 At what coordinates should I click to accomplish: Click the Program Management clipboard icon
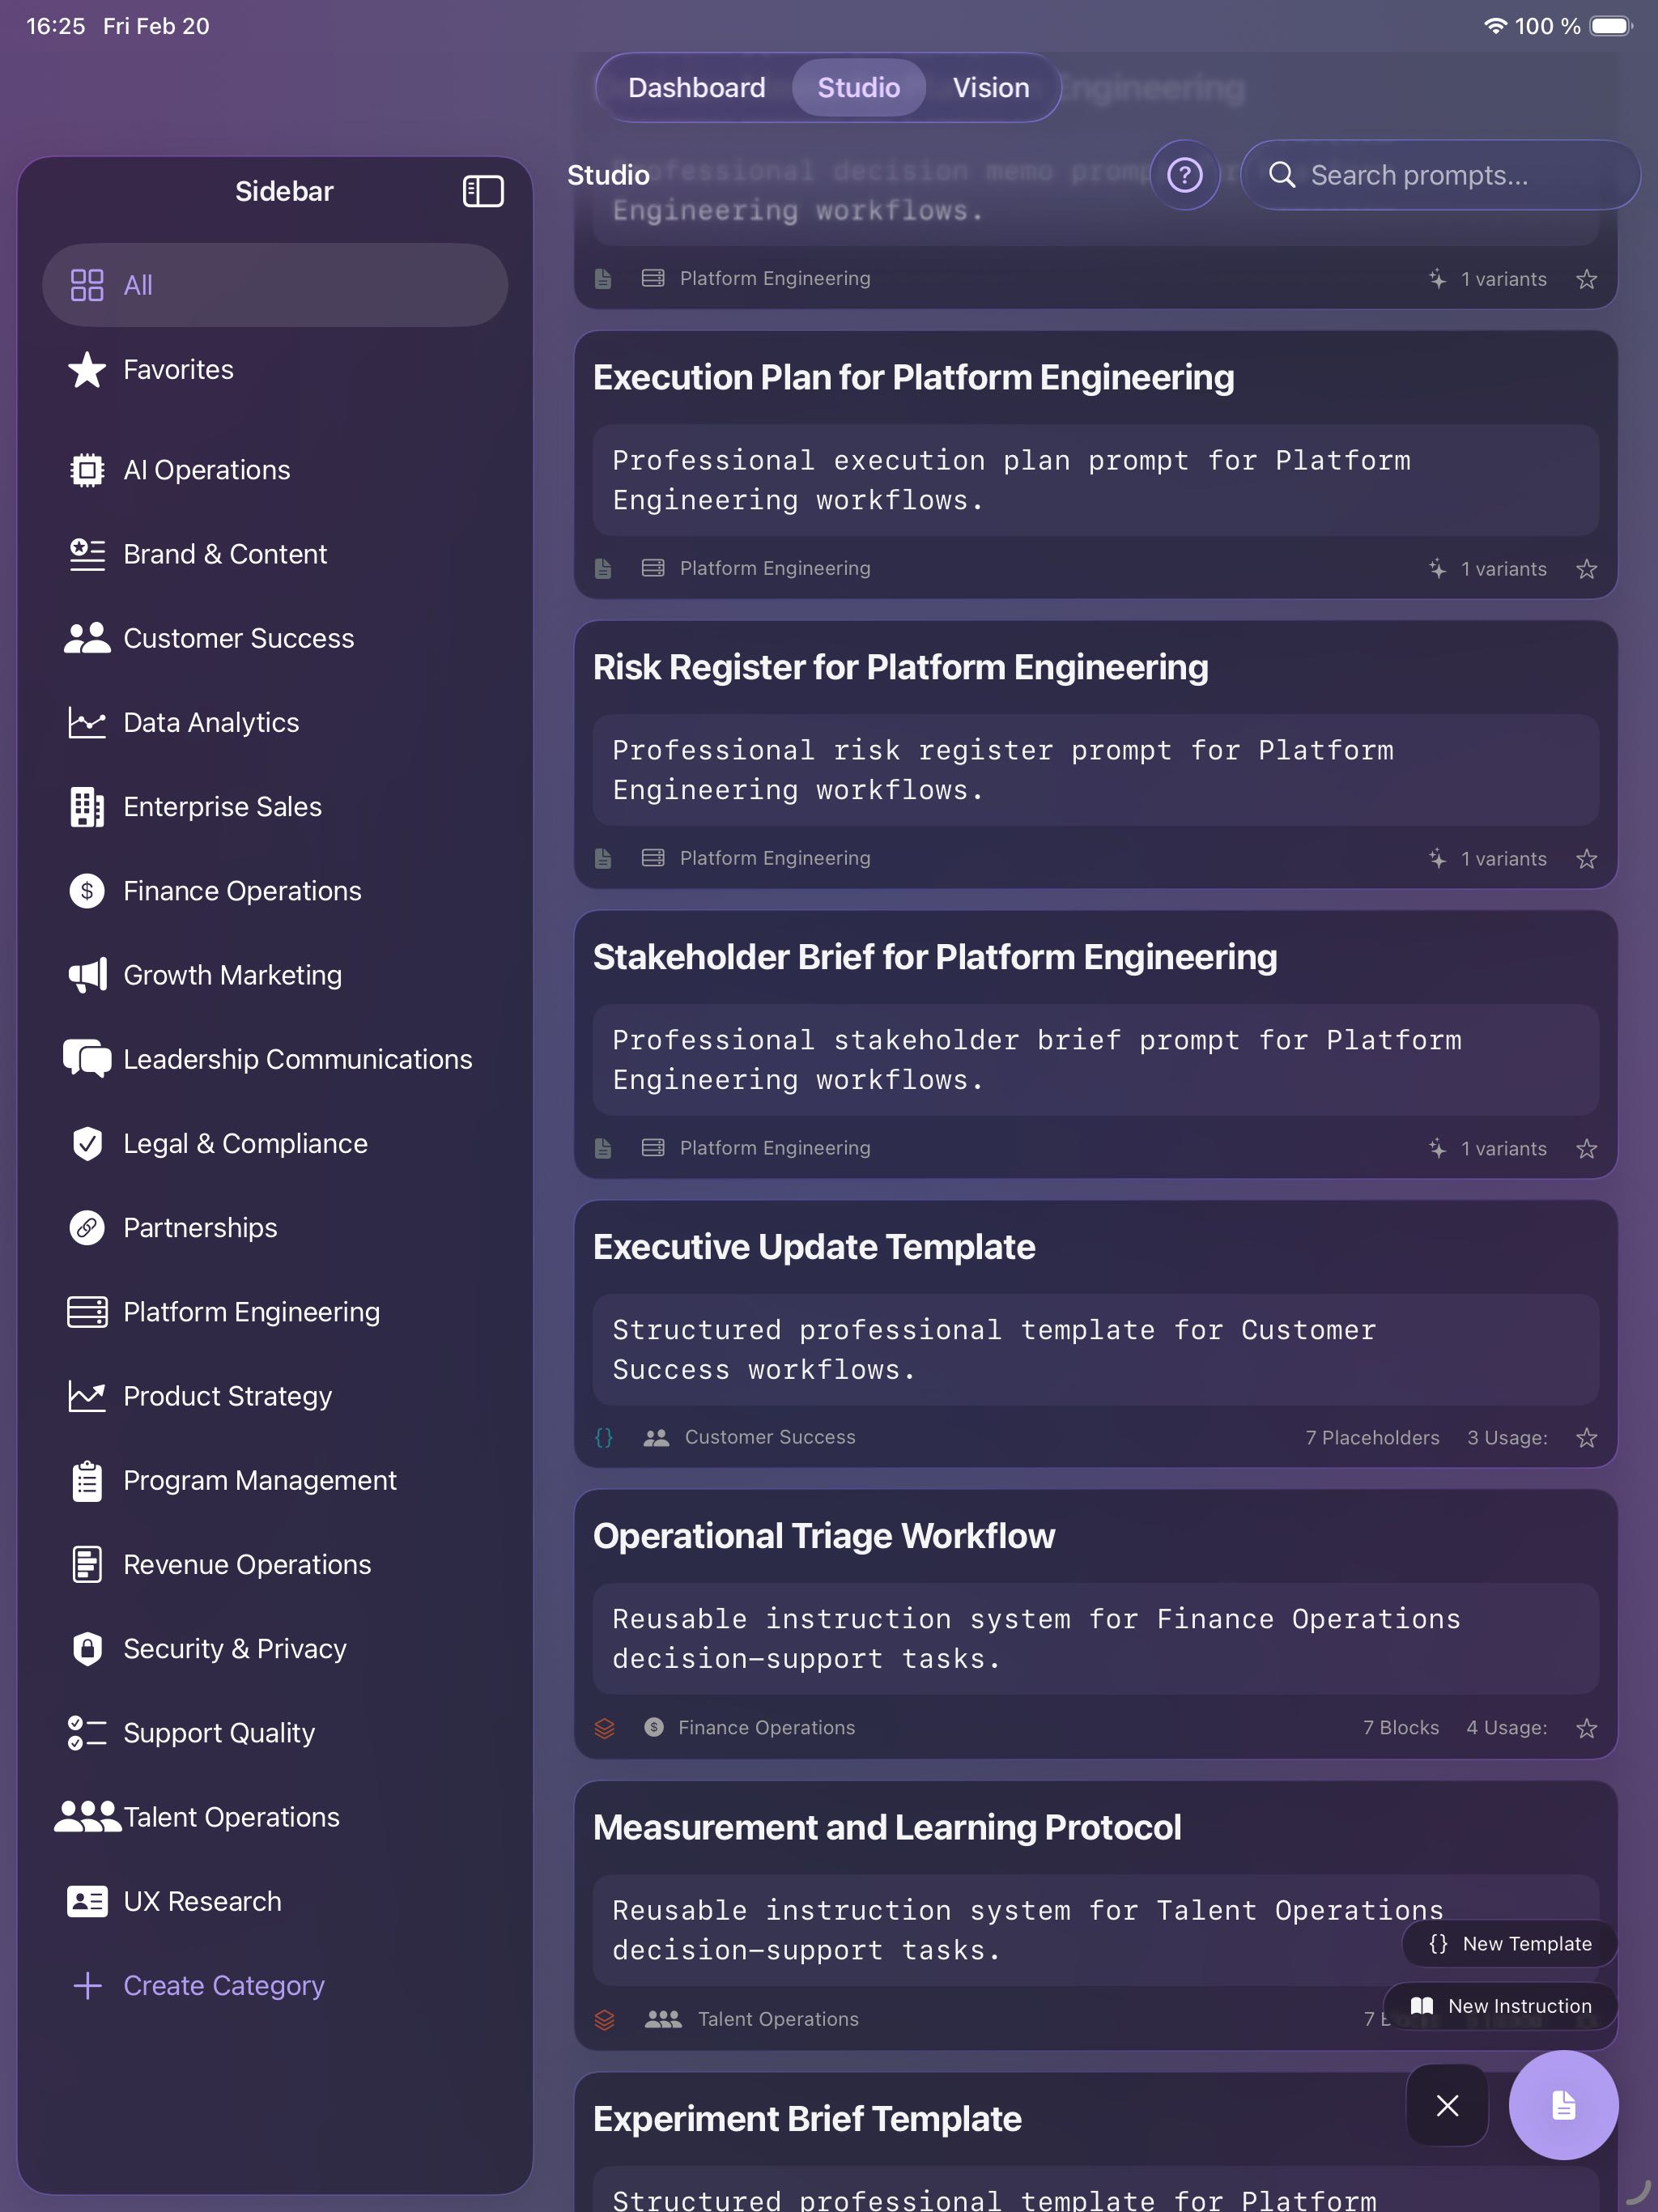tap(87, 1480)
